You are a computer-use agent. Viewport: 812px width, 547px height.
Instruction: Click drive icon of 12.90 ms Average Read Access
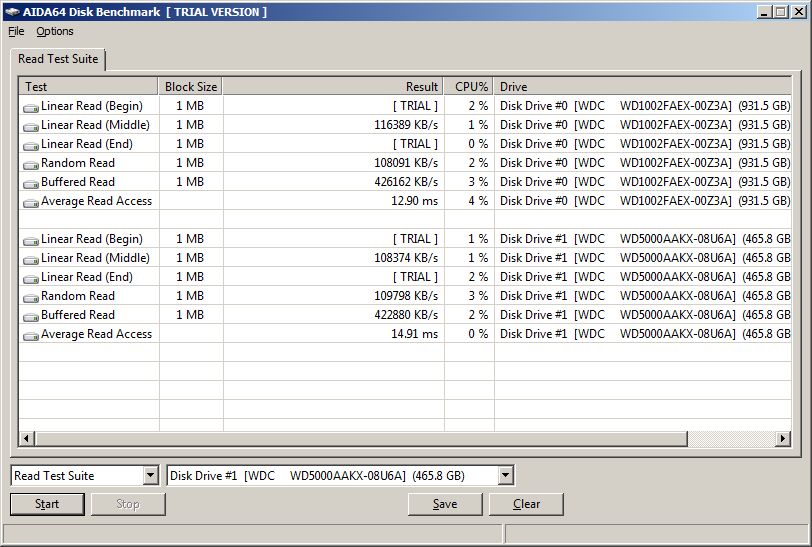tap(31, 203)
